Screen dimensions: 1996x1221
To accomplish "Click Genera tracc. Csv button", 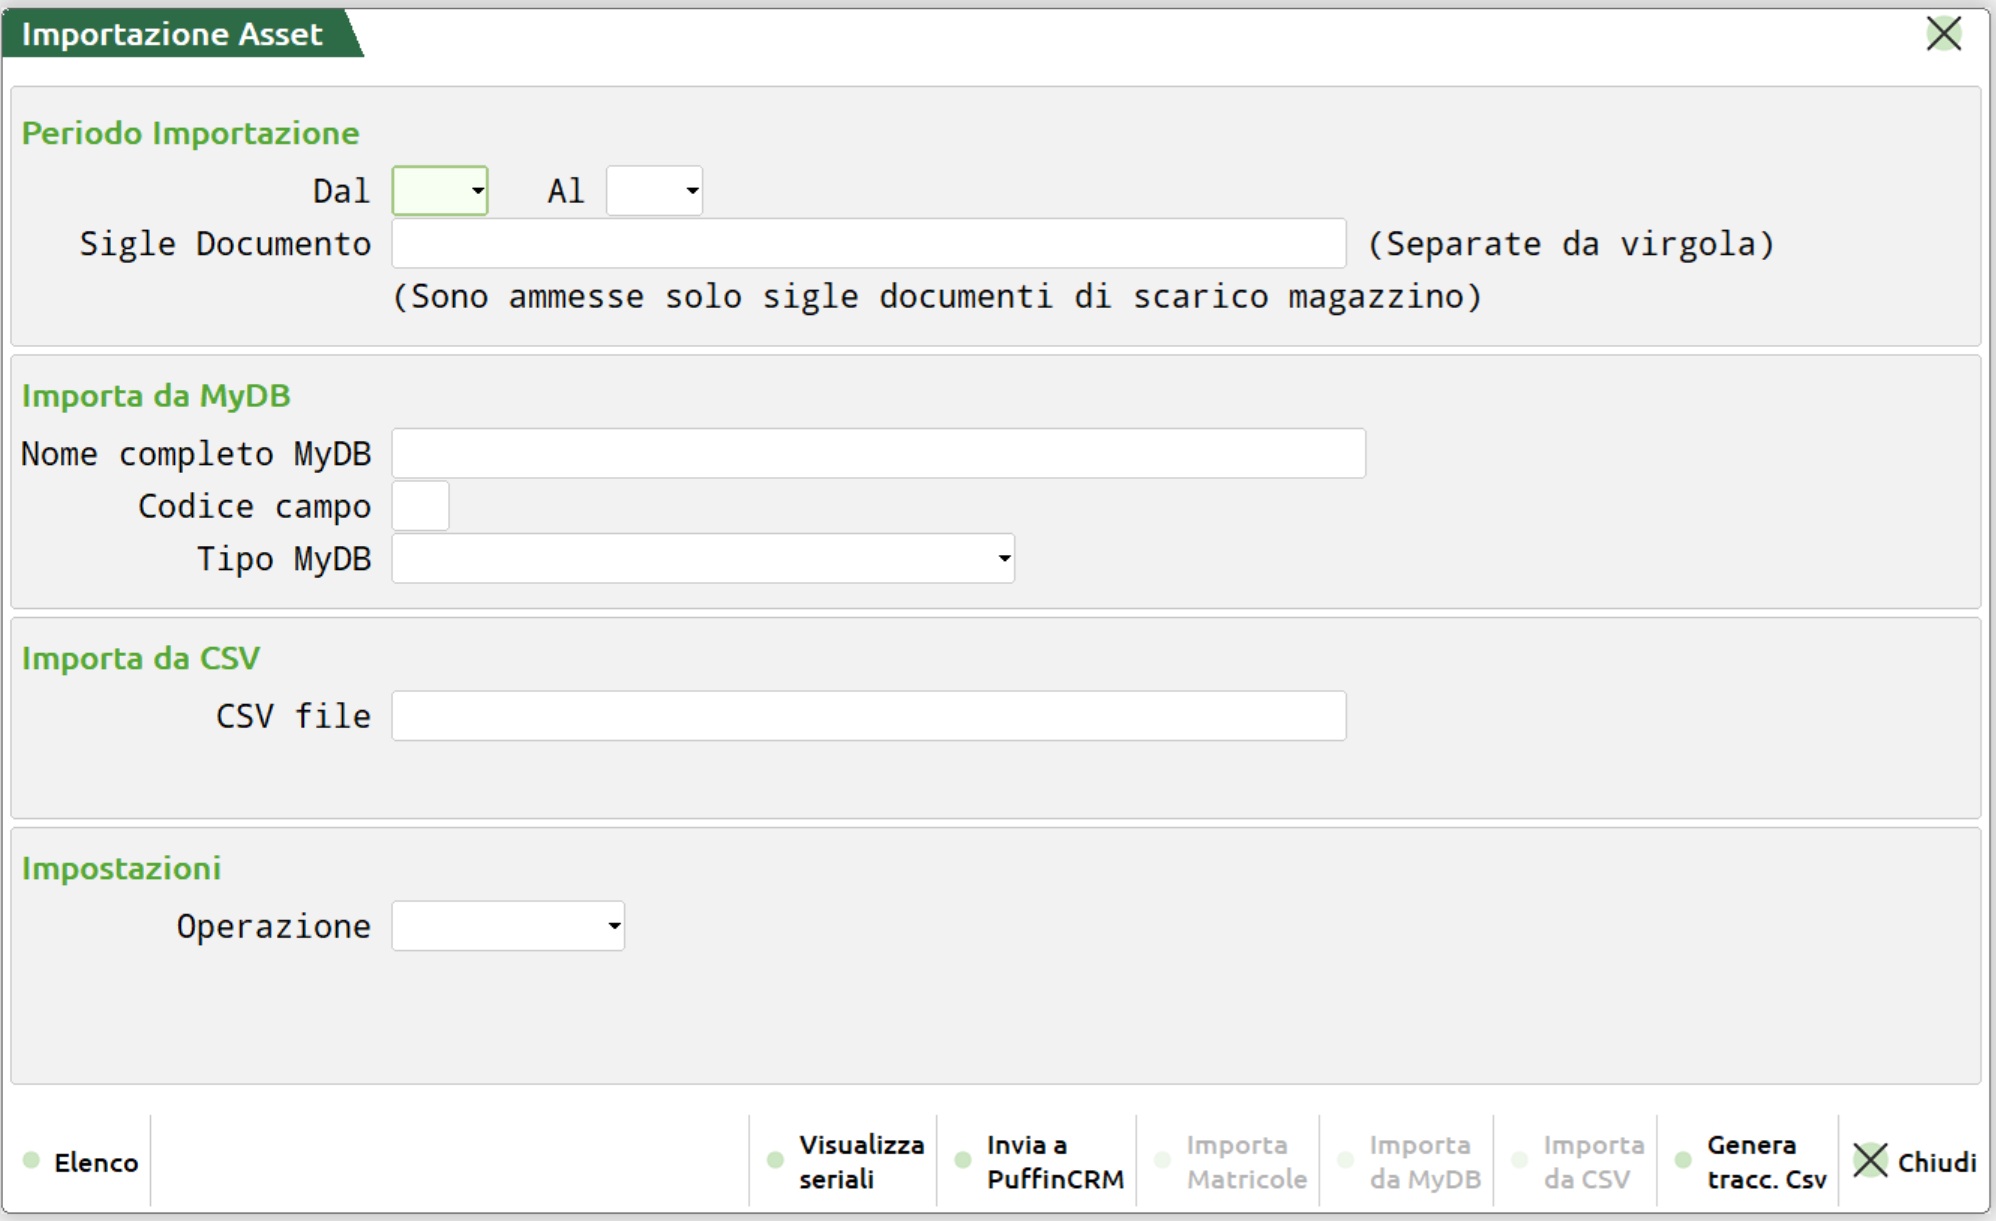I will click(x=1765, y=1162).
